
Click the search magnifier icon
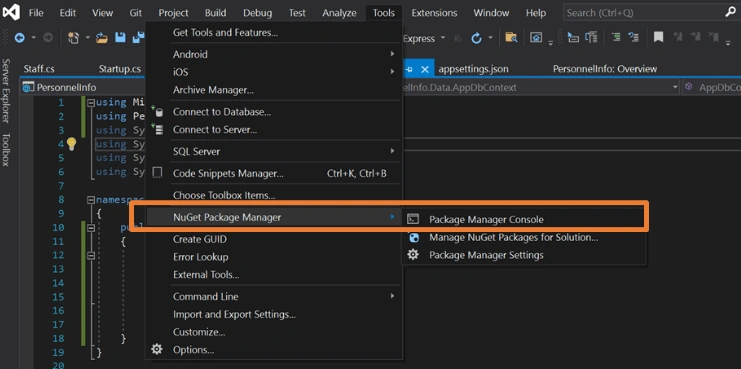pos(730,13)
